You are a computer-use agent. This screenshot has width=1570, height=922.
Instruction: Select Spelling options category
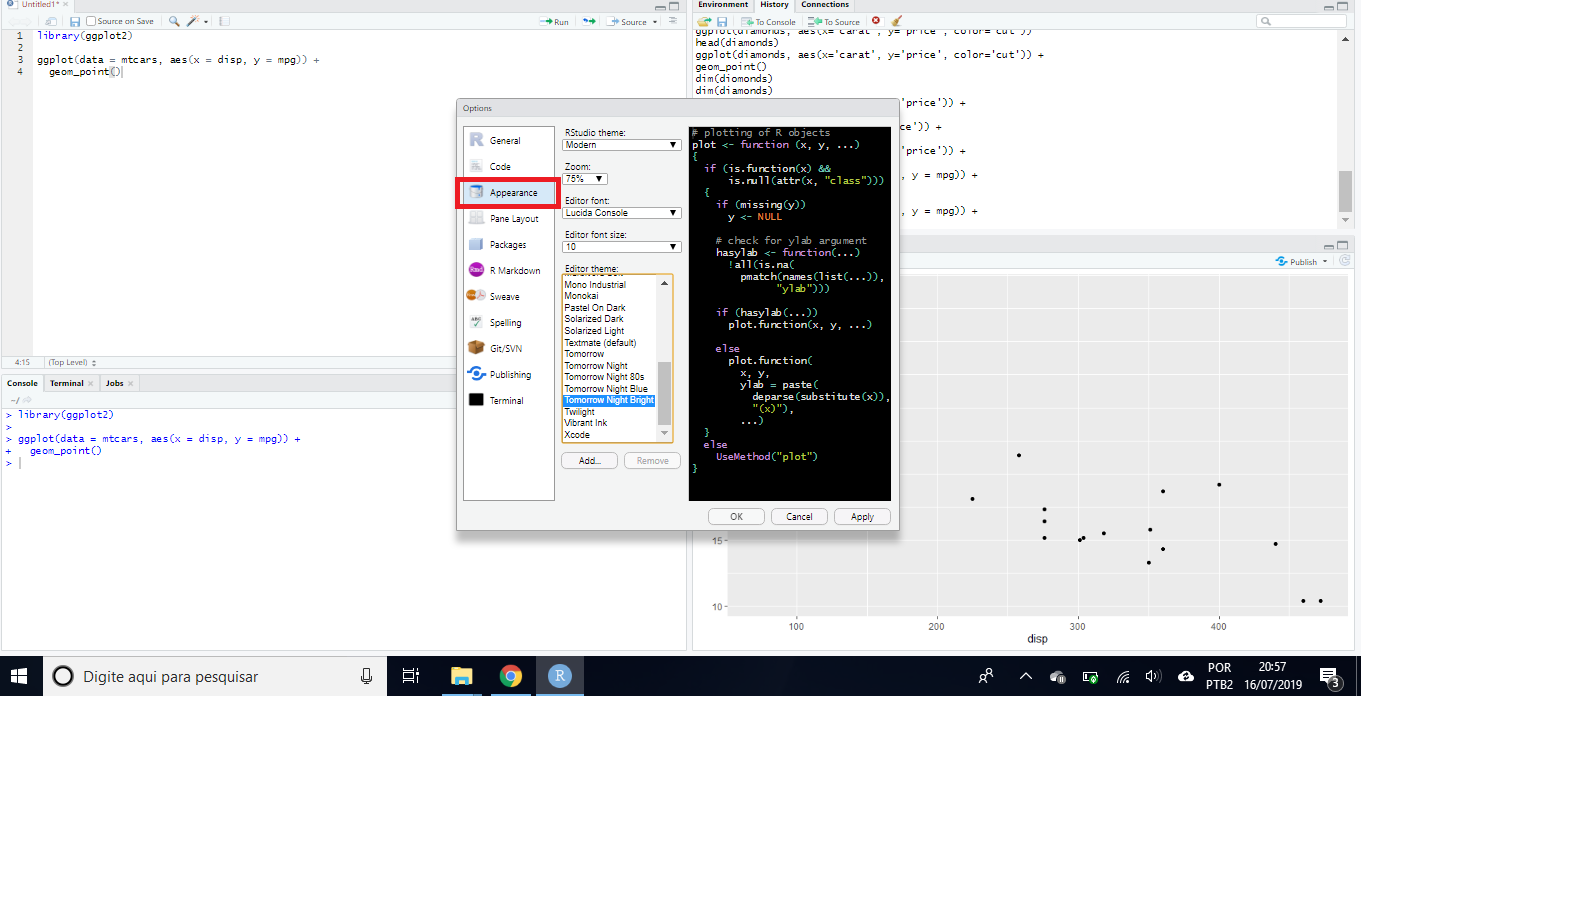point(508,323)
